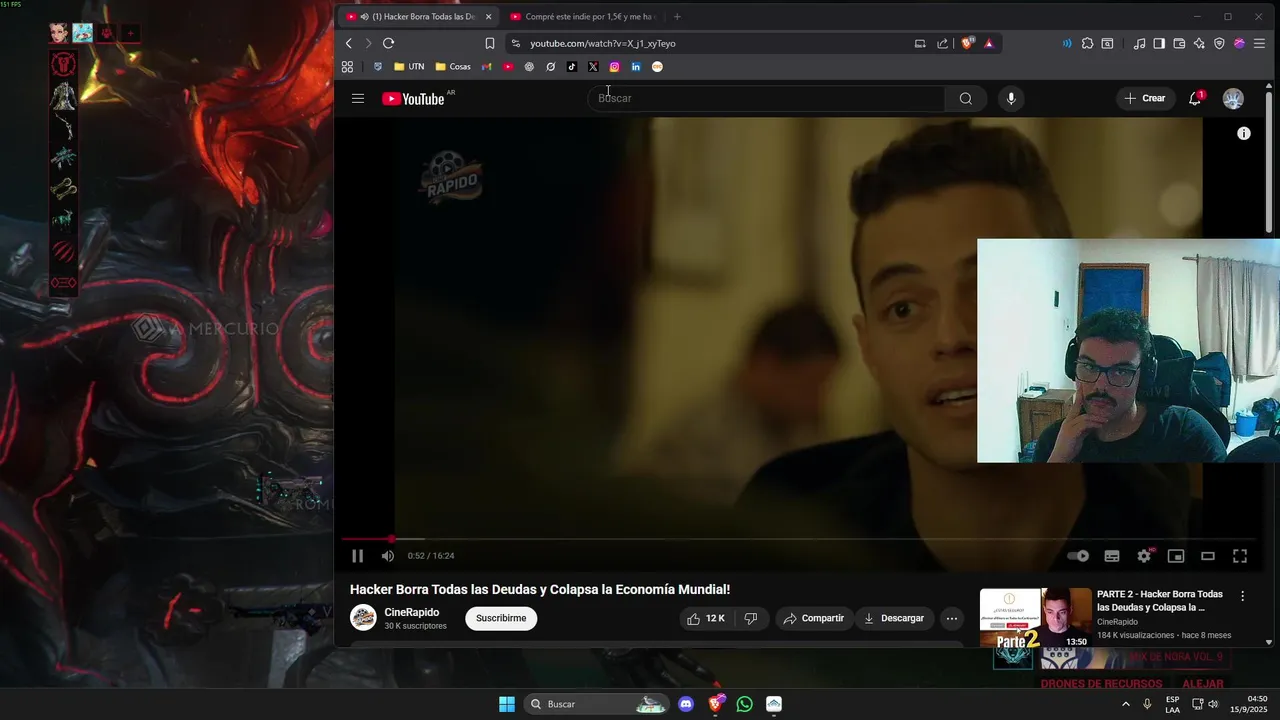Mute the video volume speaker icon

point(387,556)
